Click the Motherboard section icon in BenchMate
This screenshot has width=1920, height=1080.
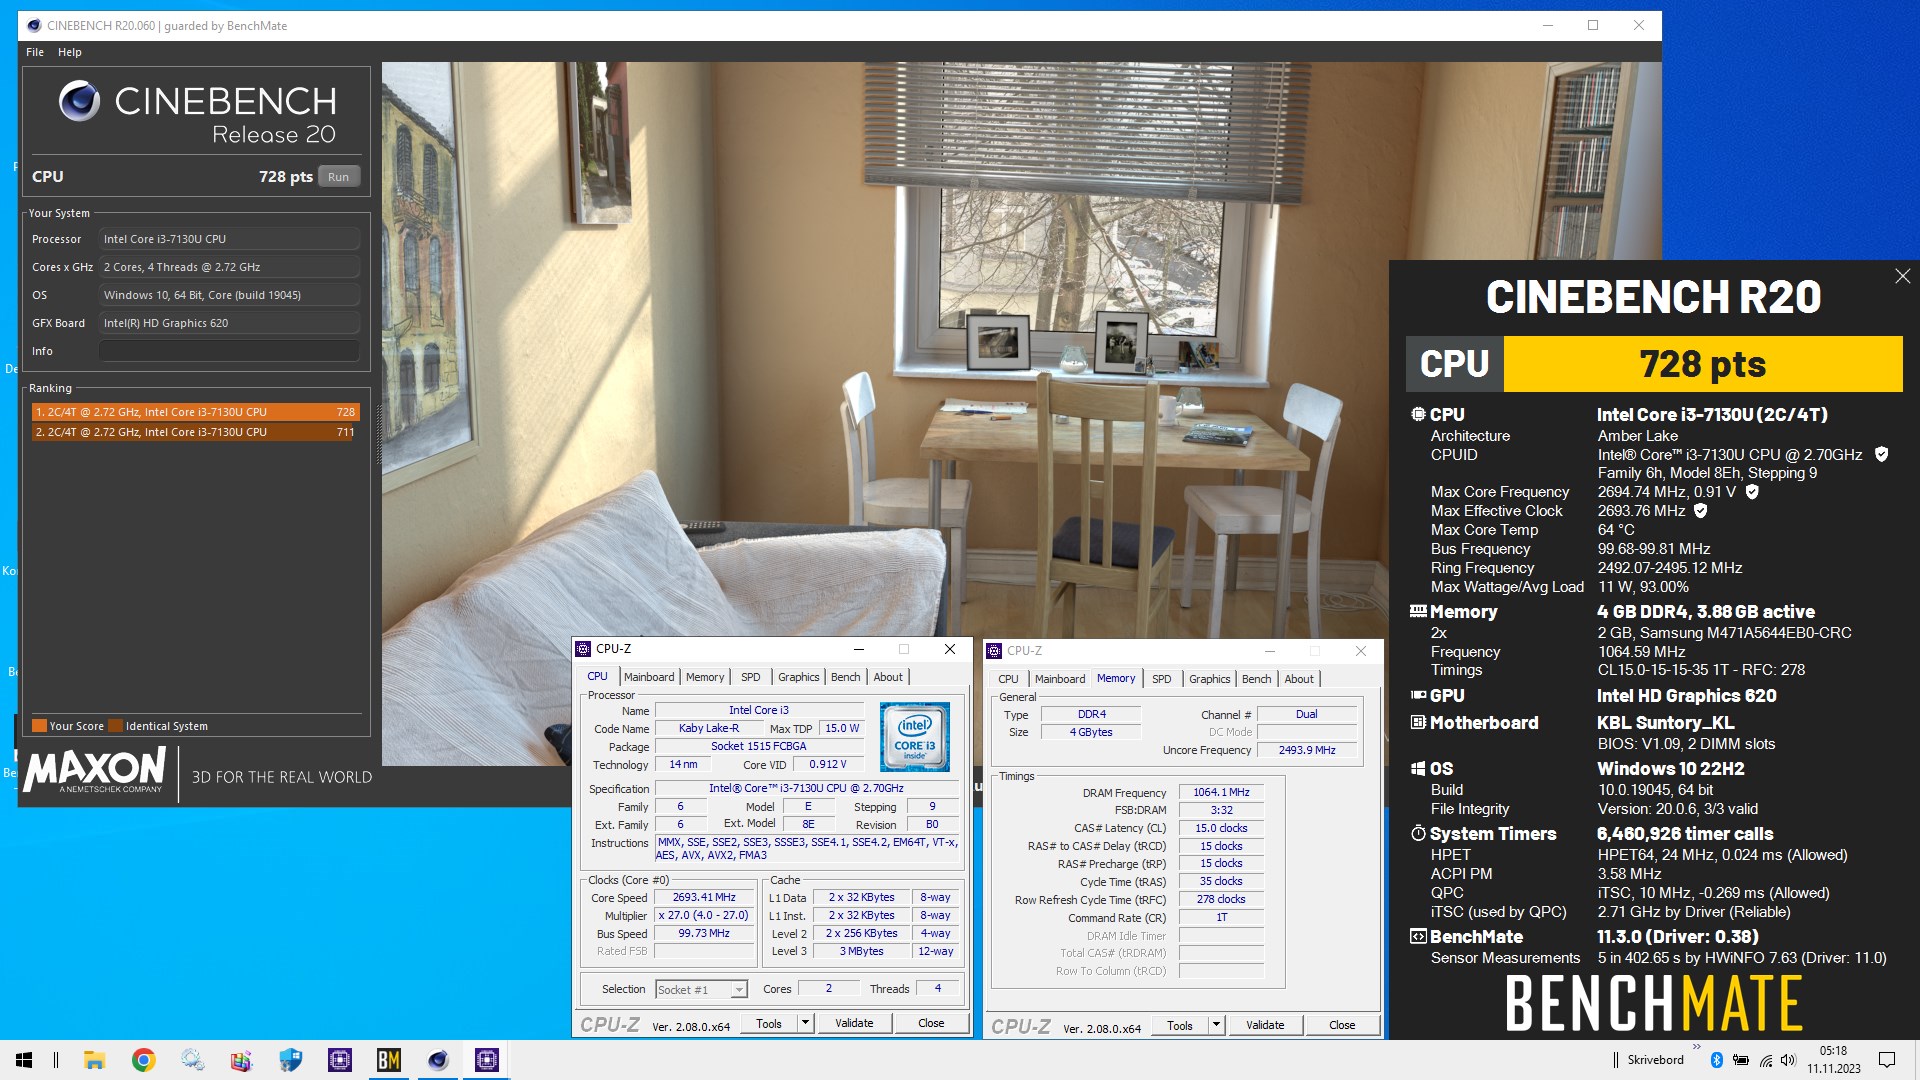pos(1418,722)
